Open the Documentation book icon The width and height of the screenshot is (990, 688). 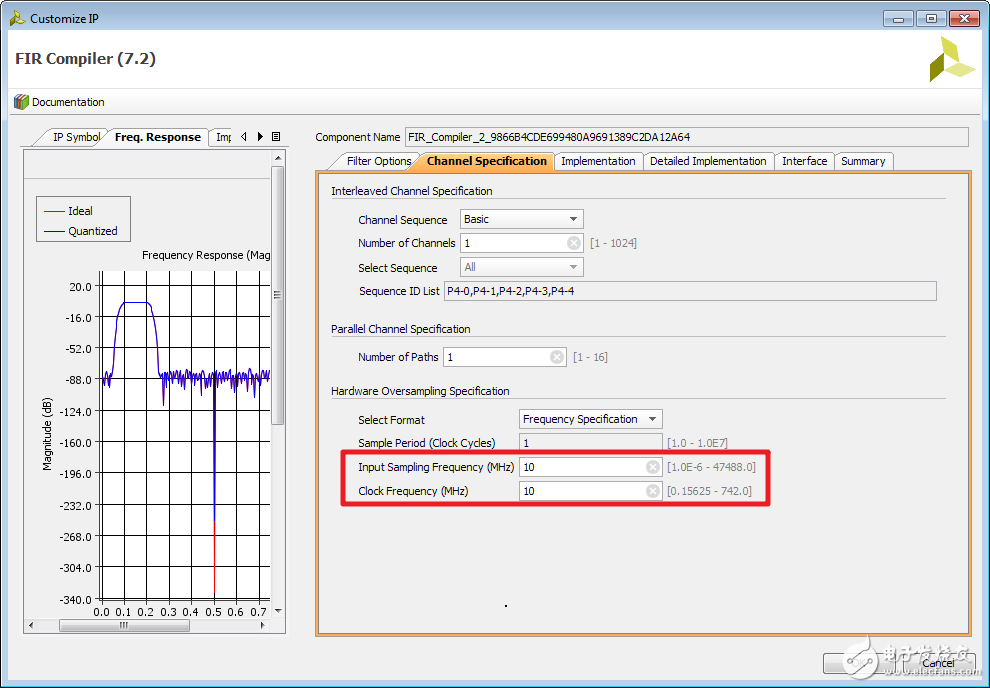(21, 102)
